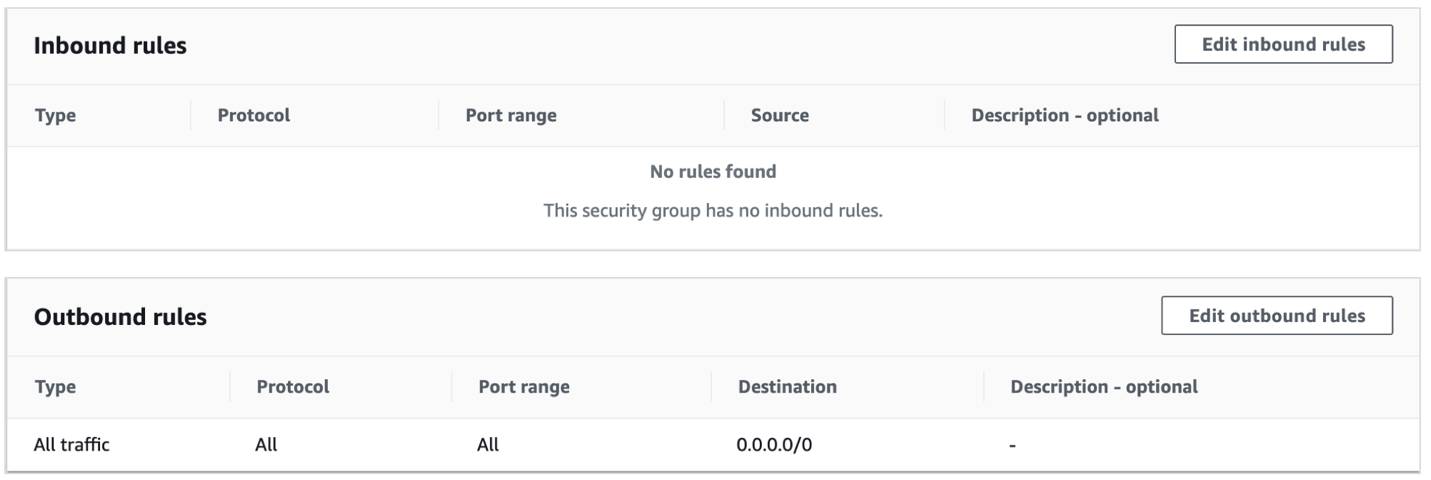This screenshot has height=480, width=1431.
Task: Select the Inbound rules section heading
Action: pyautogui.click(x=110, y=46)
